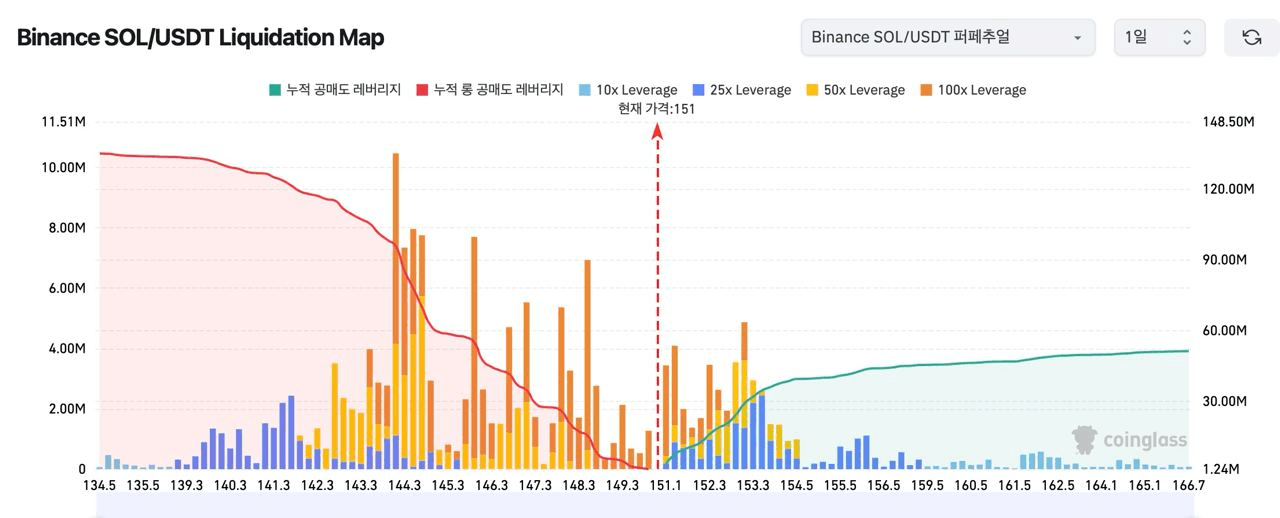Viewport: 1280px width, 518px height.
Task: Click the Binance SOL/USDT Liquidation Map title
Action: coord(200,37)
